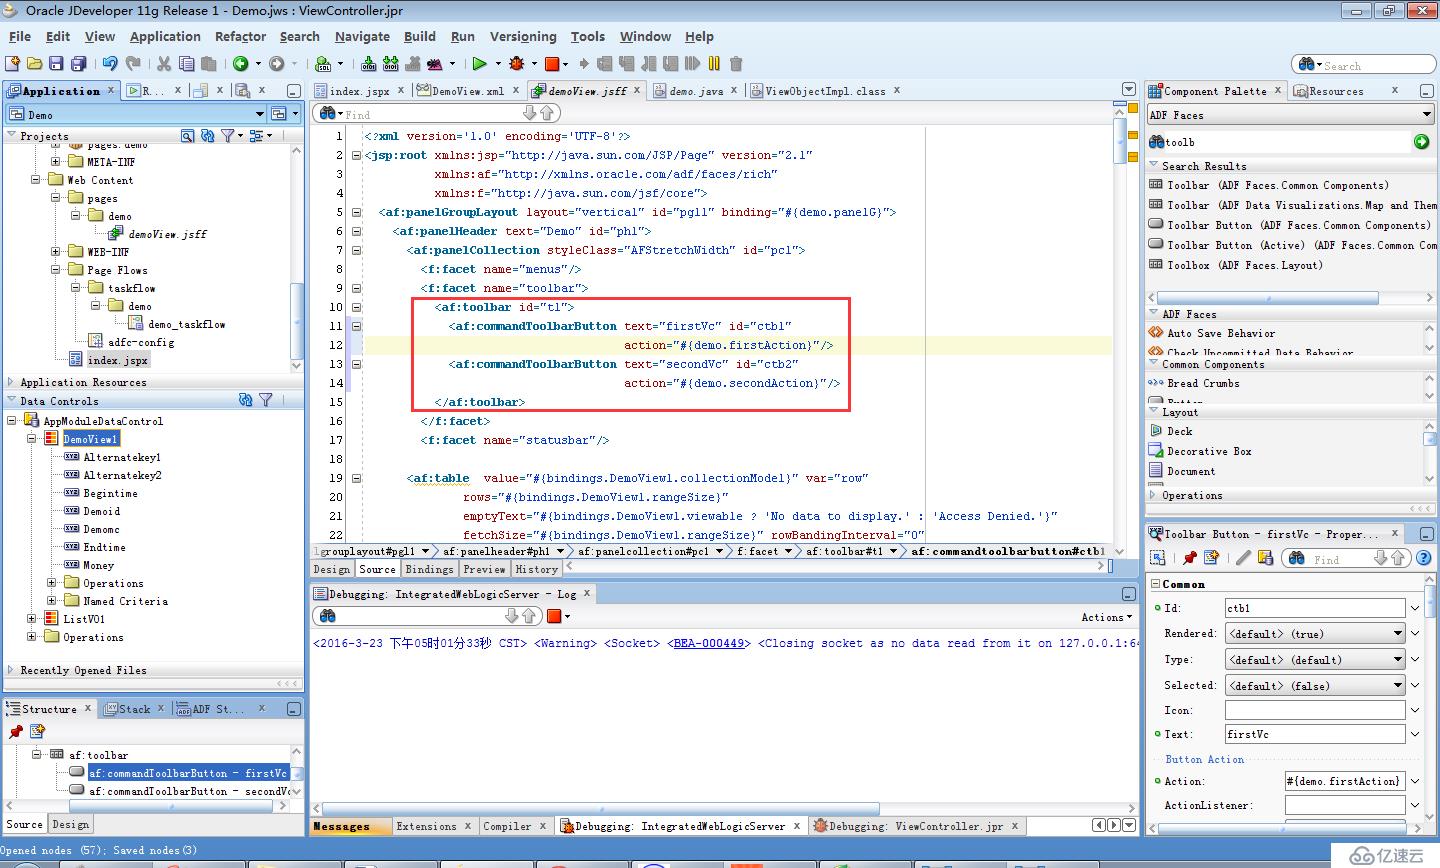
Task: Open the ADF Faces palette dropdown
Action: click(1427, 115)
